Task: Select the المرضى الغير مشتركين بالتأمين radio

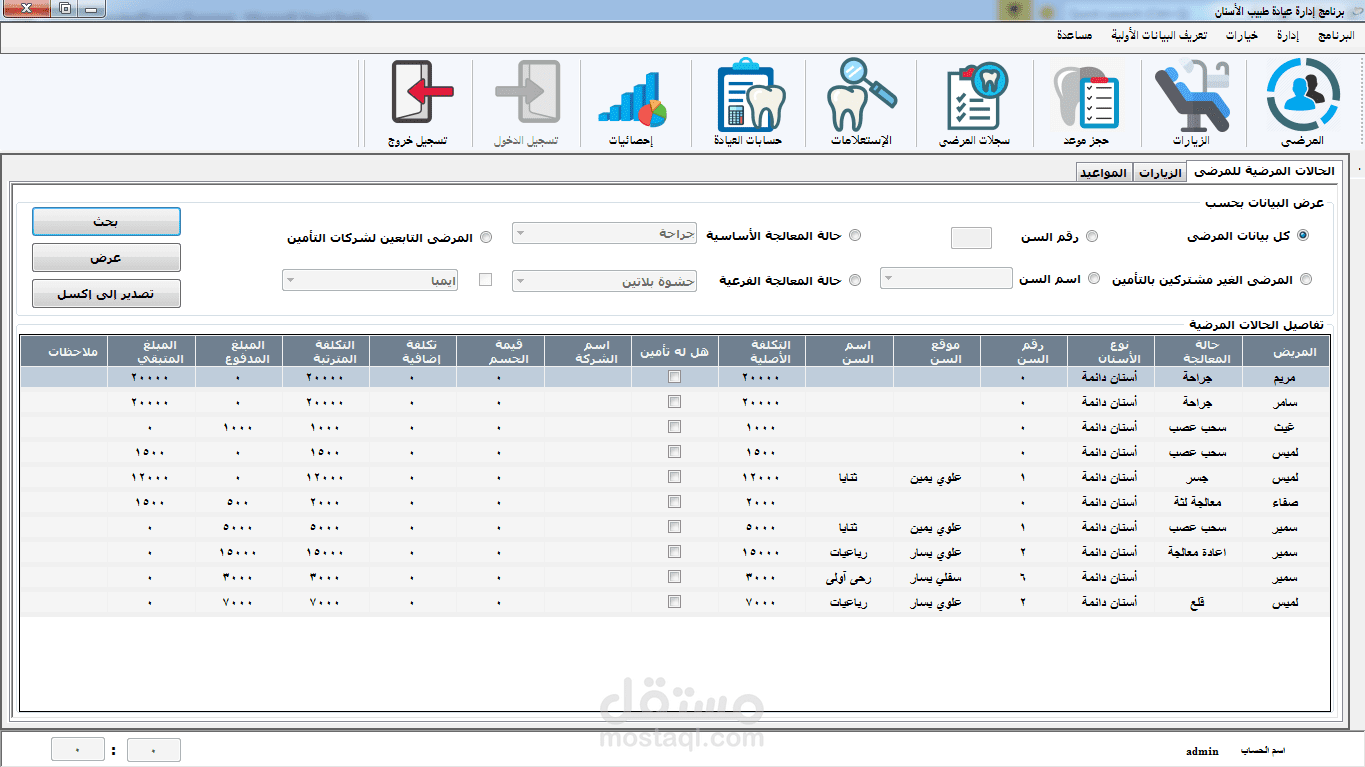Action: tap(1306, 280)
